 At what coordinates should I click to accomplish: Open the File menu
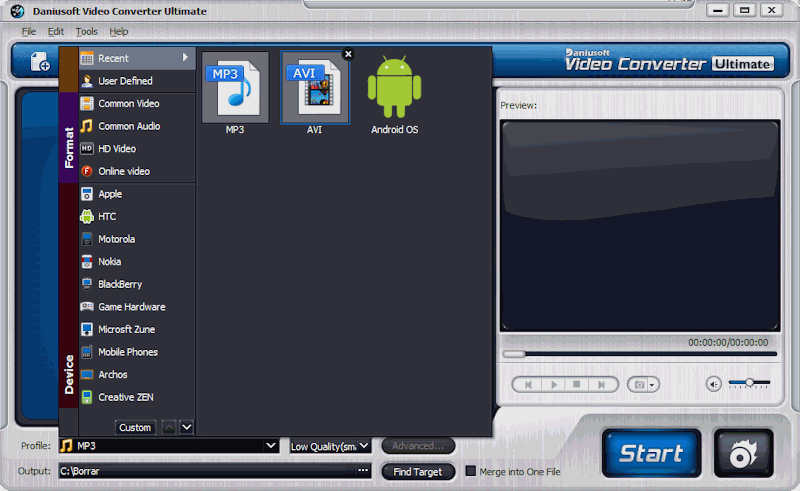29,32
